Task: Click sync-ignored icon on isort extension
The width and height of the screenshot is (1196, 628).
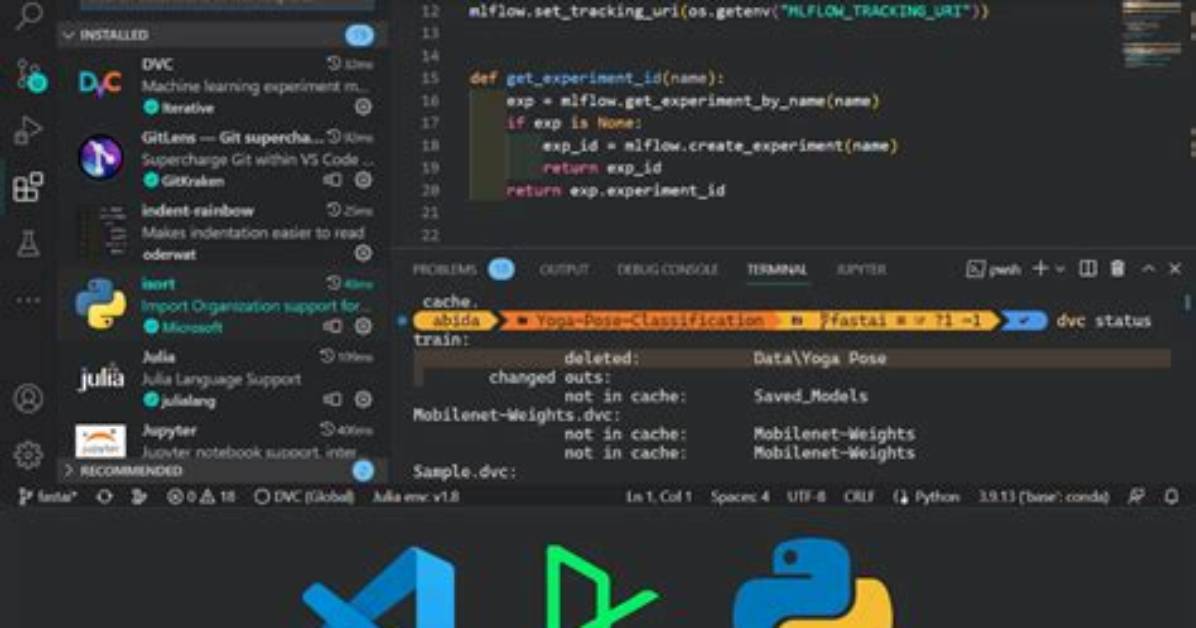Action: 333,327
